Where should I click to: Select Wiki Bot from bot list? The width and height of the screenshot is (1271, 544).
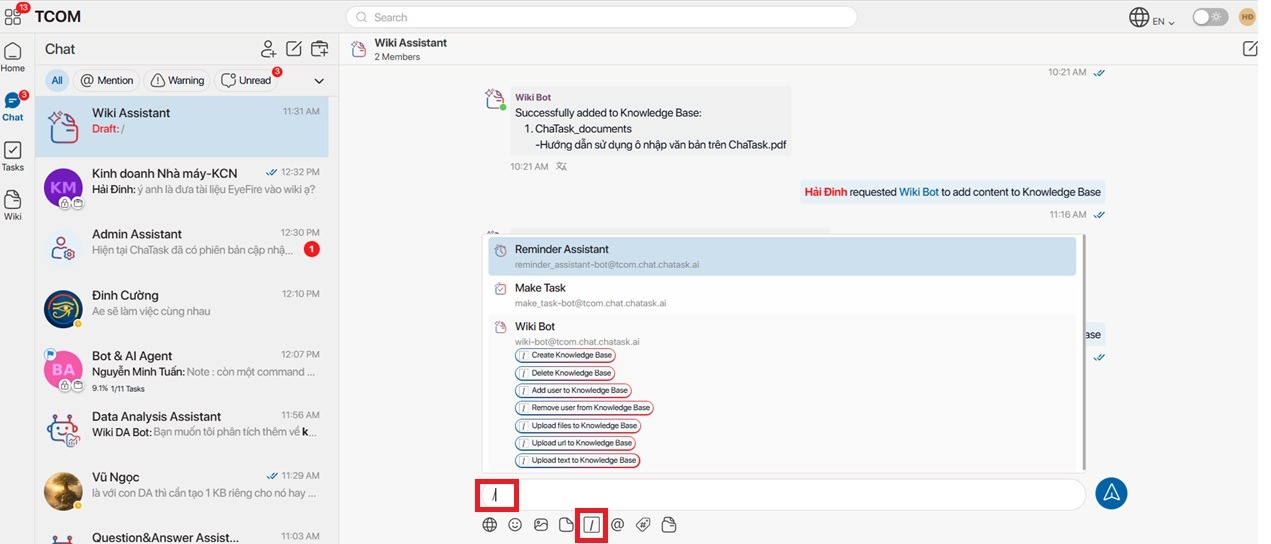(782, 333)
